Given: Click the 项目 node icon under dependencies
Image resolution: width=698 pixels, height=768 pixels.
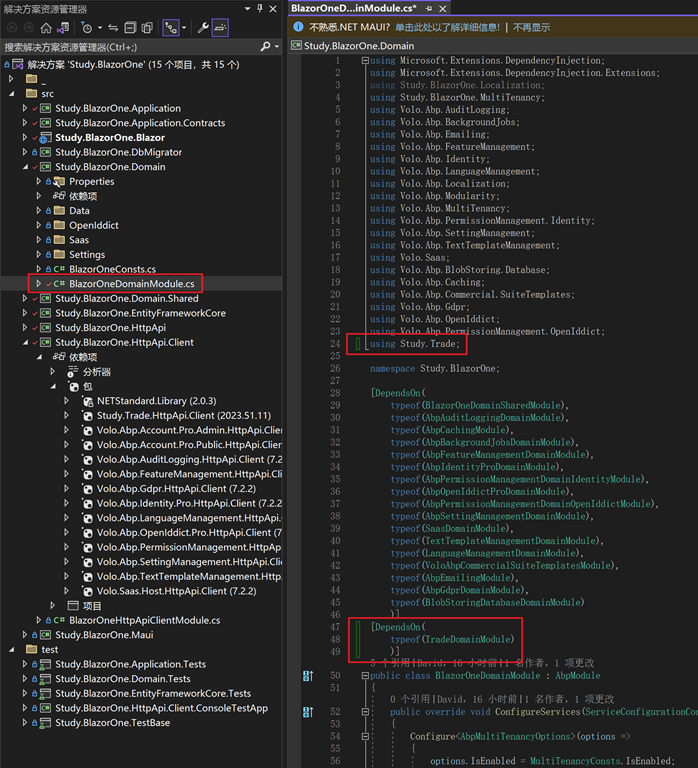Looking at the screenshot, I should pos(73,606).
